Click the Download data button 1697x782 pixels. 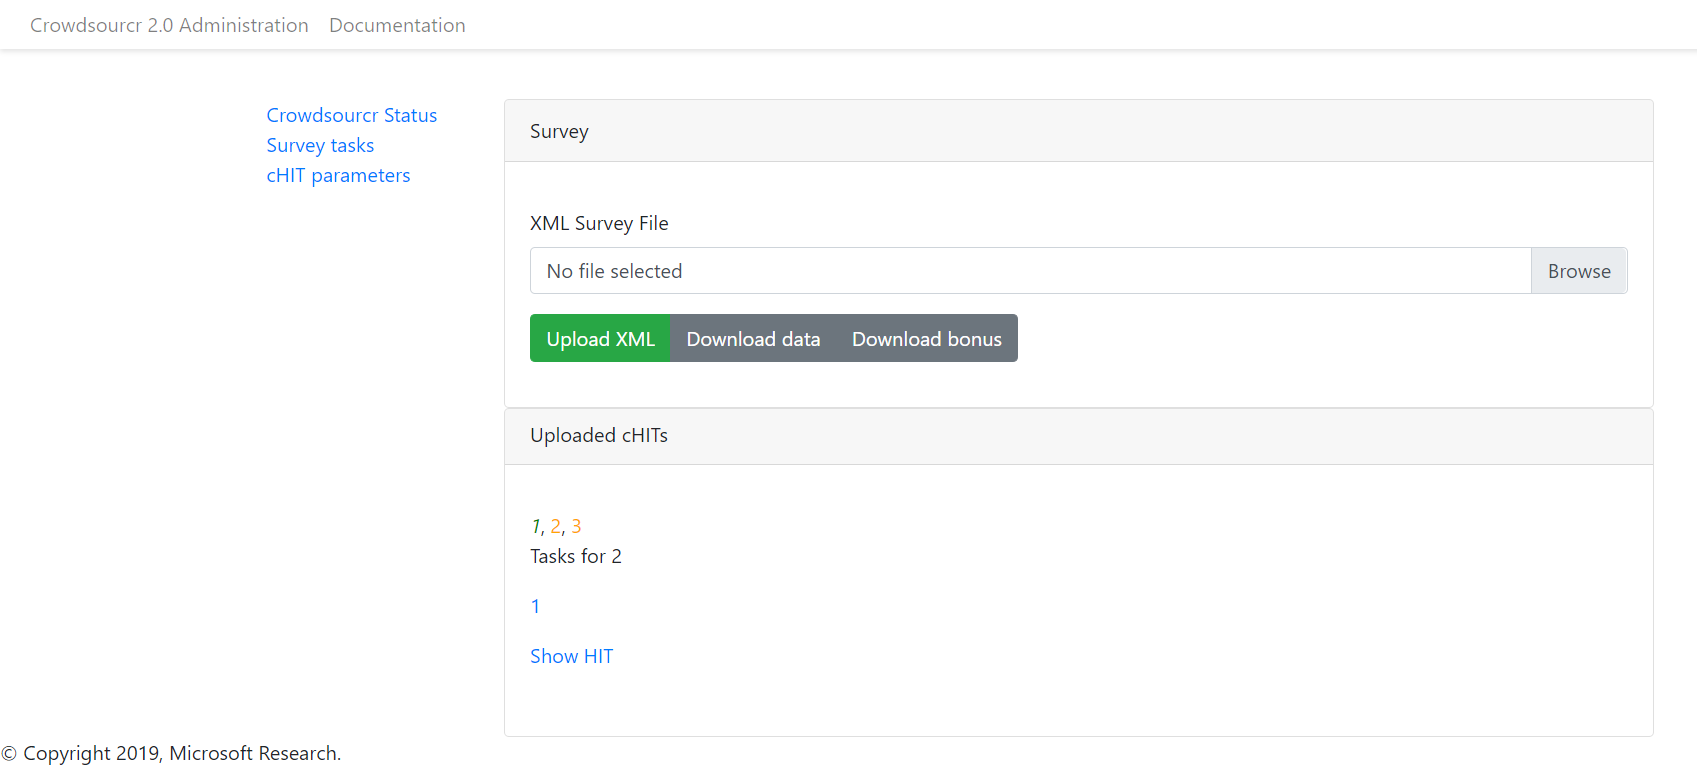tap(753, 339)
